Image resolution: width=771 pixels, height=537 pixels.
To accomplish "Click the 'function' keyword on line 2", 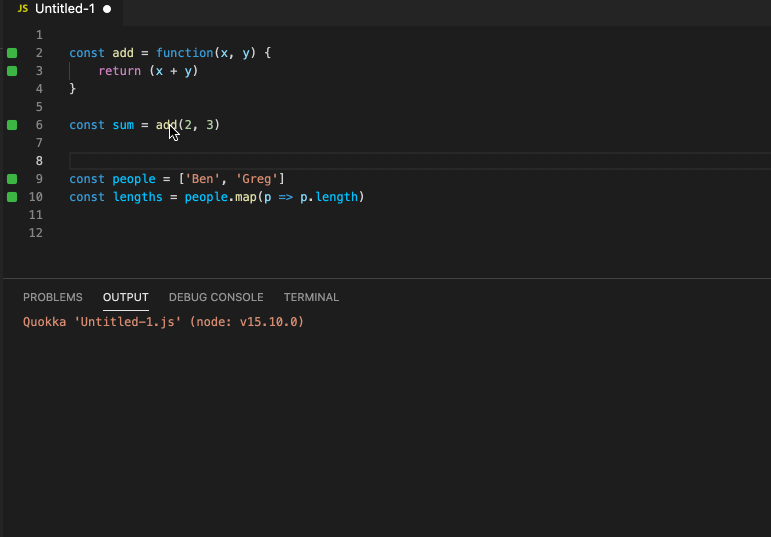I will (184, 53).
